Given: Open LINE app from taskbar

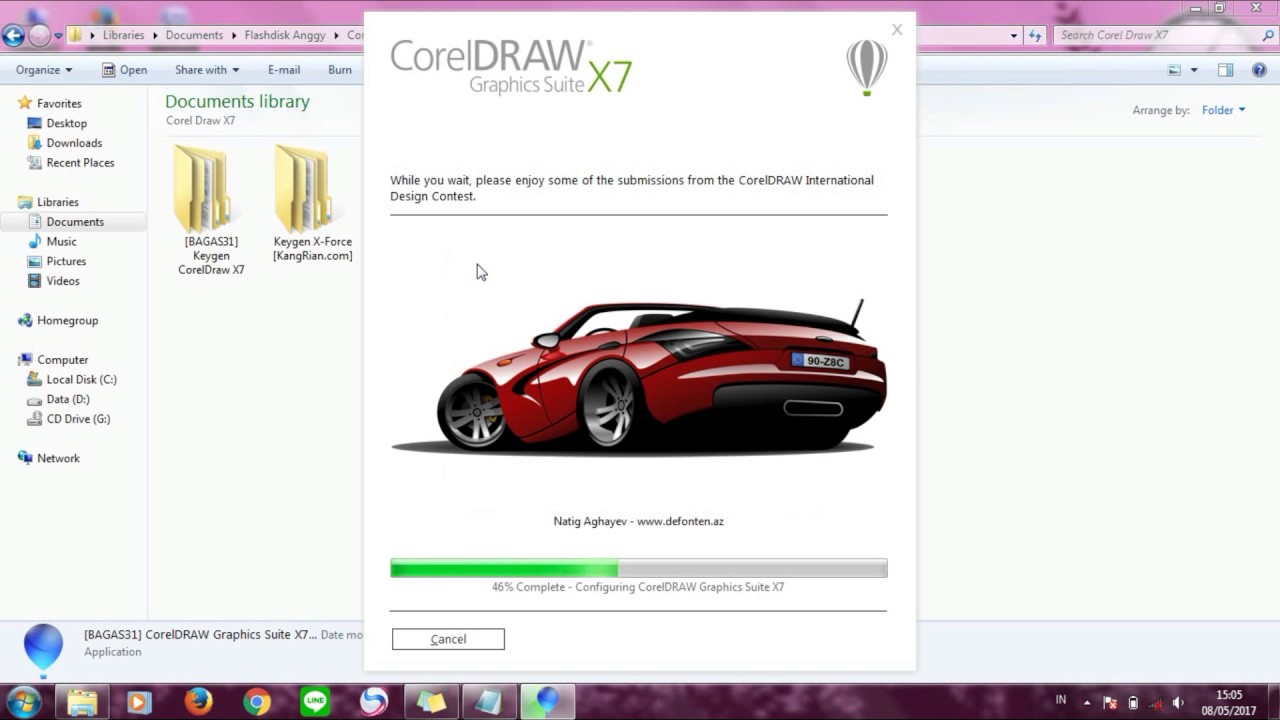Looking at the screenshot, I should click(315, 702).
